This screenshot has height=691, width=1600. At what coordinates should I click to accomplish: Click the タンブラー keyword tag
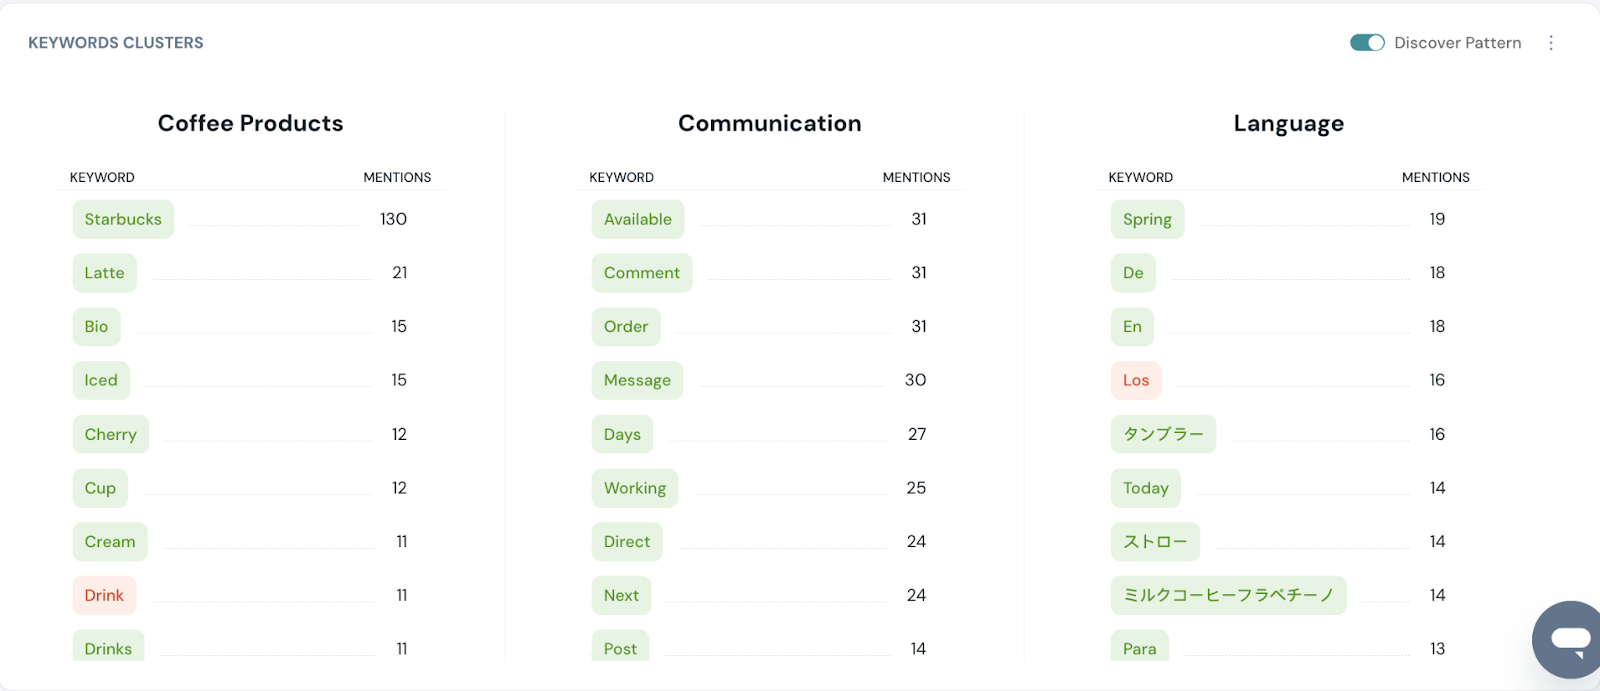[x=1163, y=434]
